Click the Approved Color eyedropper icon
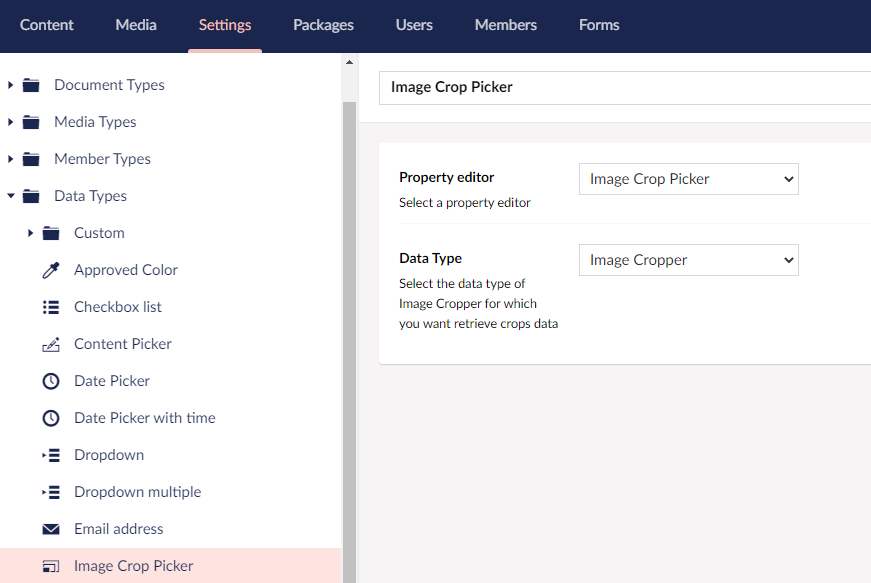 coord(51,270)
